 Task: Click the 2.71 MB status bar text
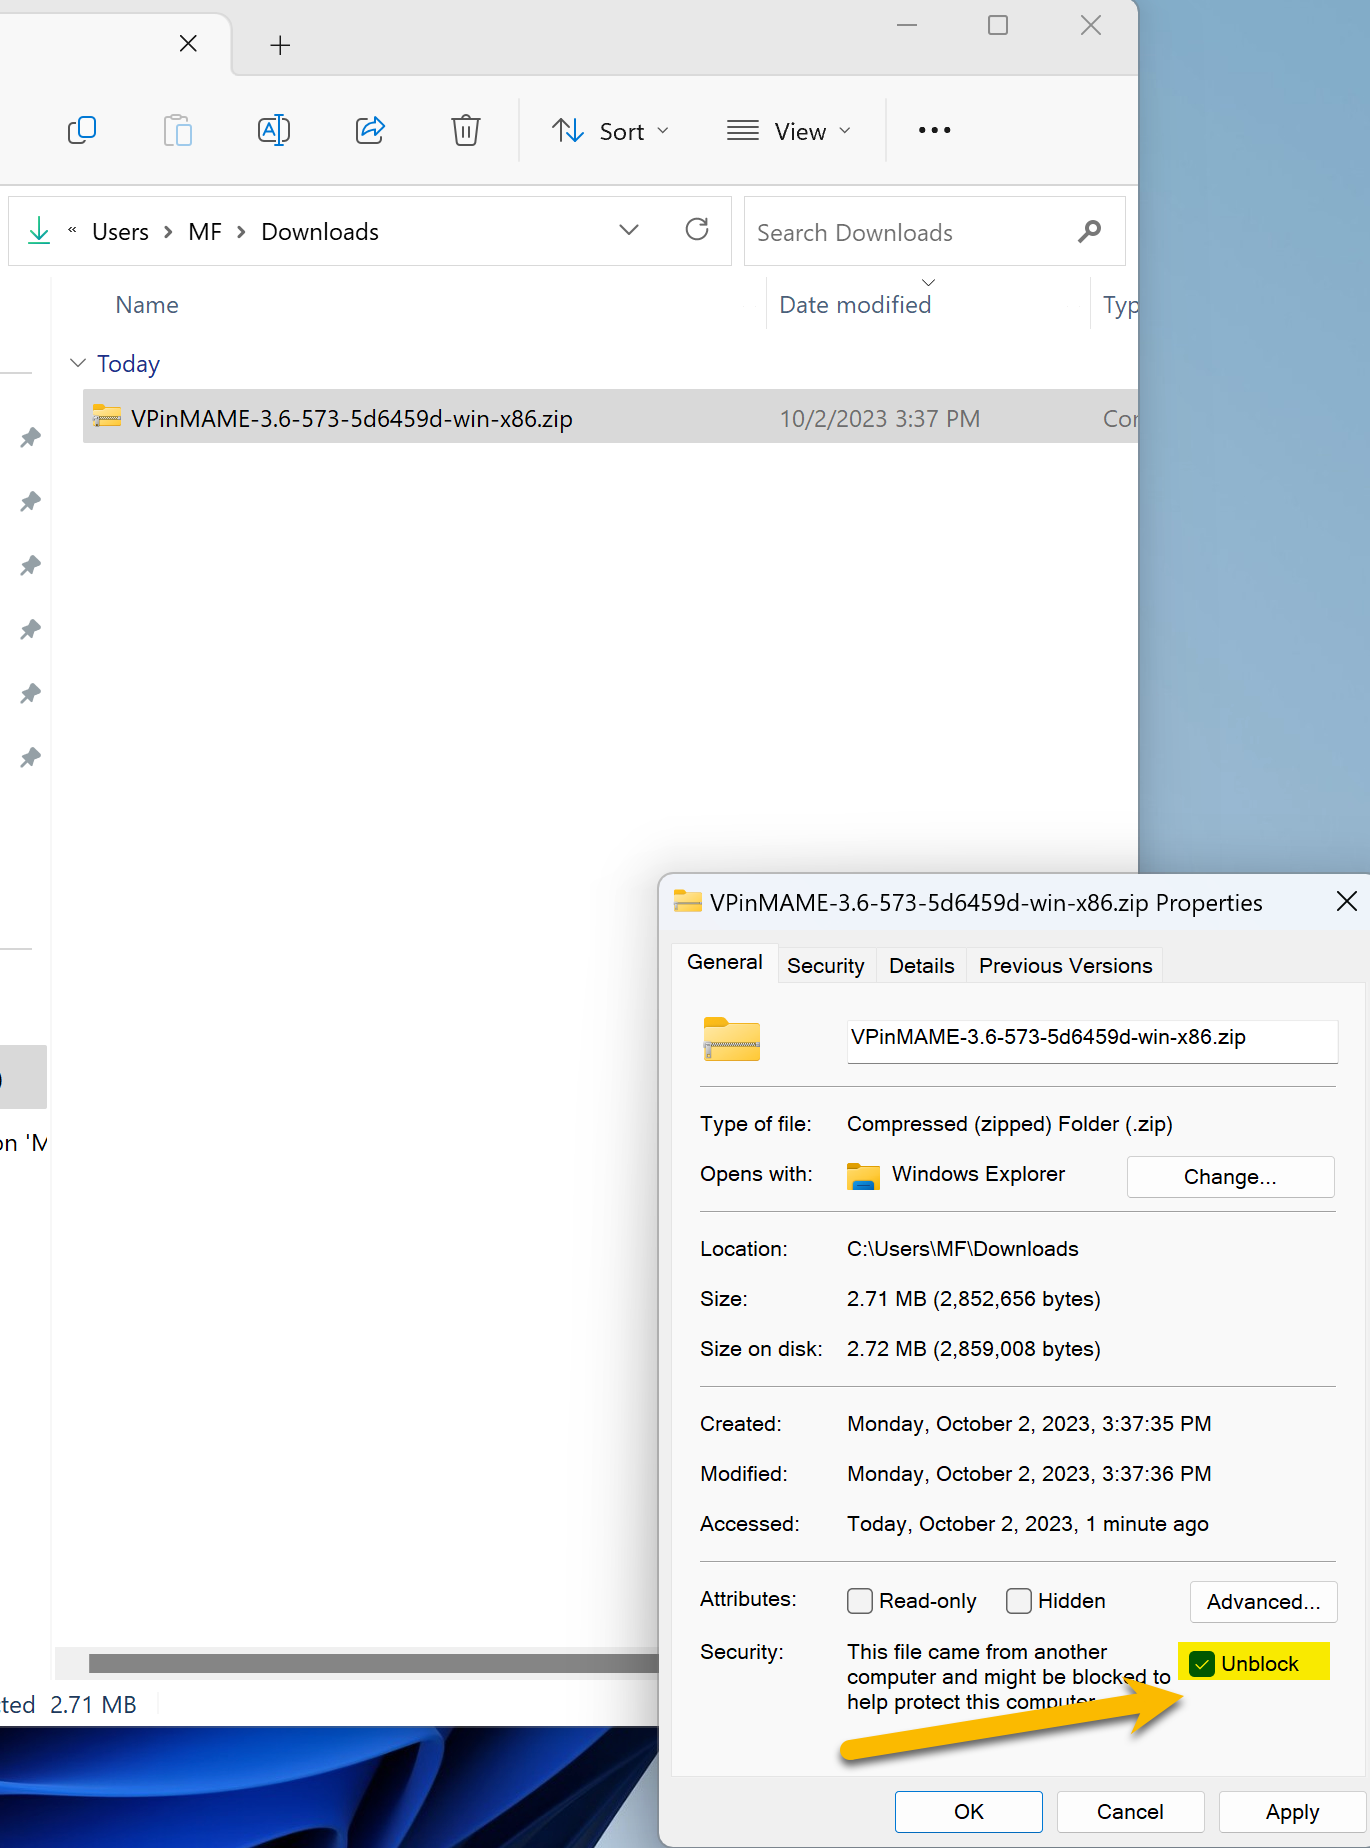(x=93, y=1705)
